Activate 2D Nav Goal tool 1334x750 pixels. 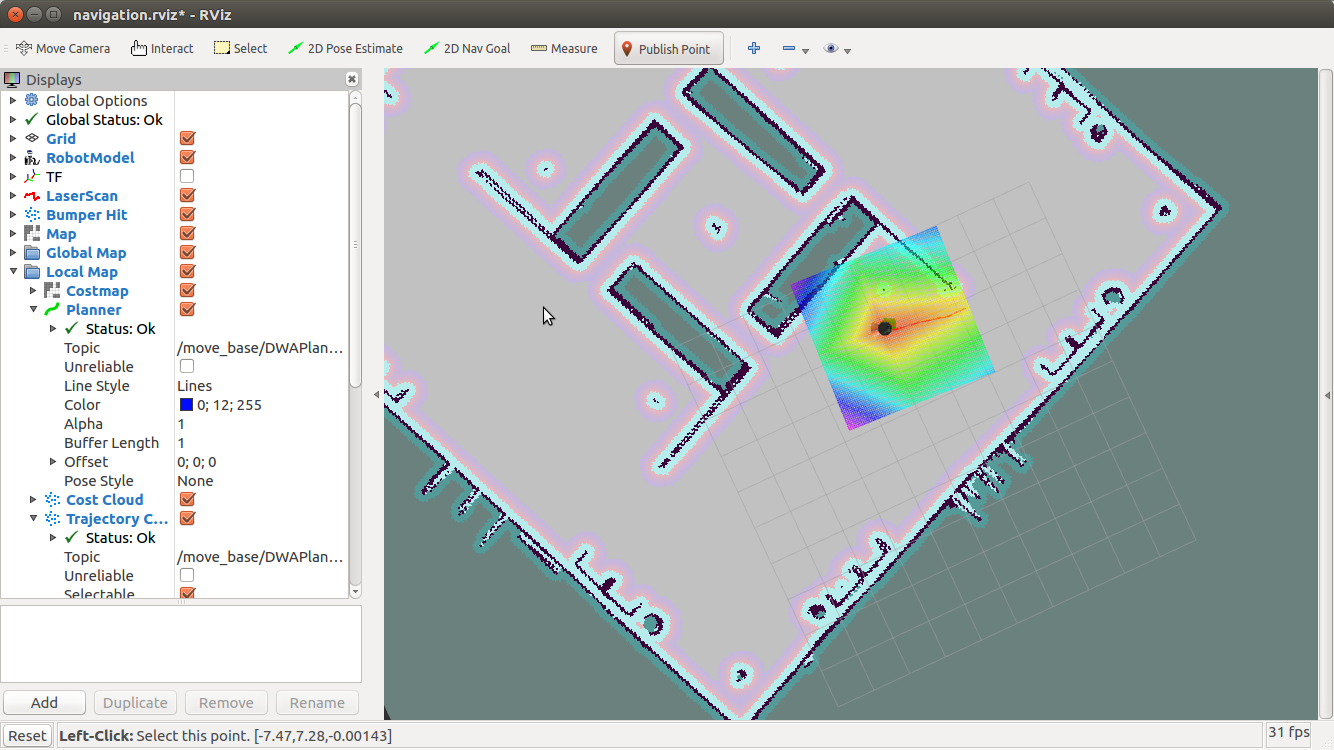467,48
